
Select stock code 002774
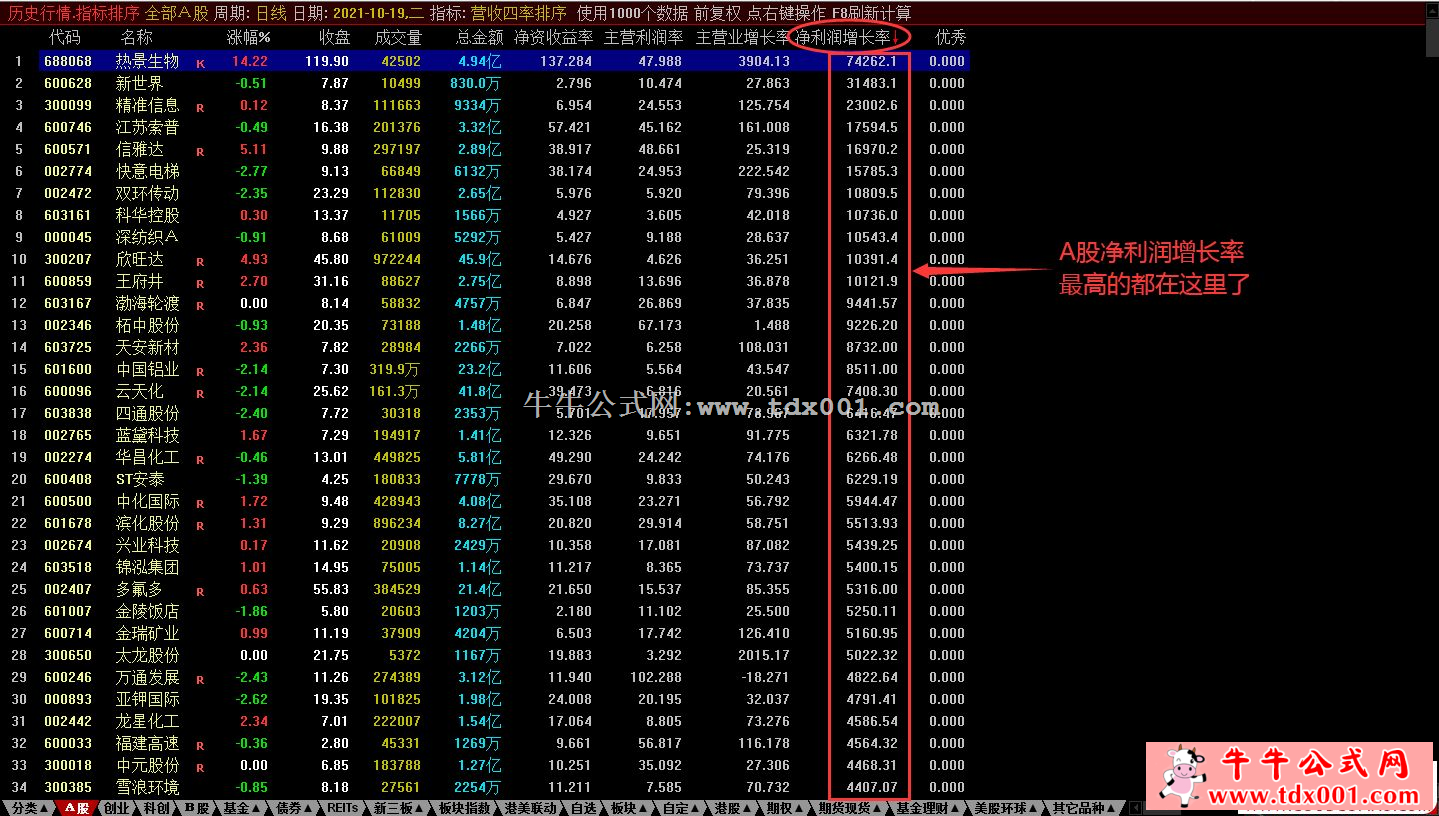(x=68, y=171)
